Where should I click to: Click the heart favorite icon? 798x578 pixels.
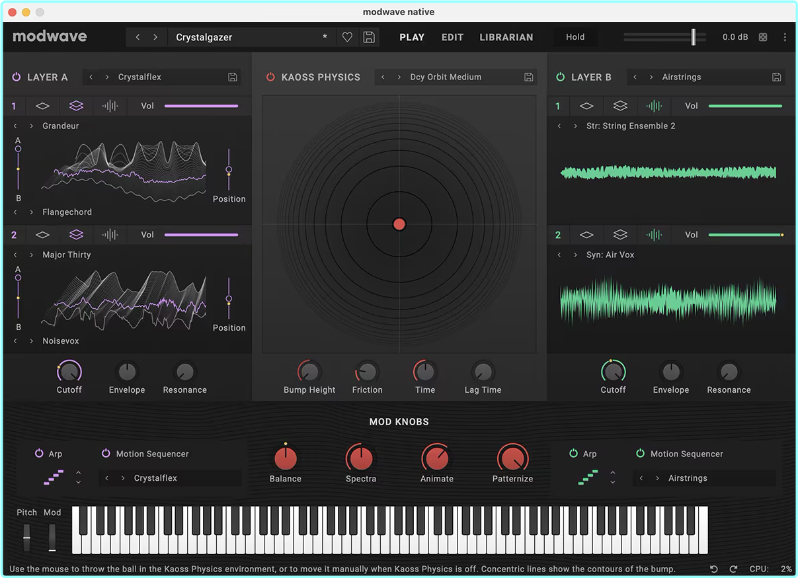(347, 37)
